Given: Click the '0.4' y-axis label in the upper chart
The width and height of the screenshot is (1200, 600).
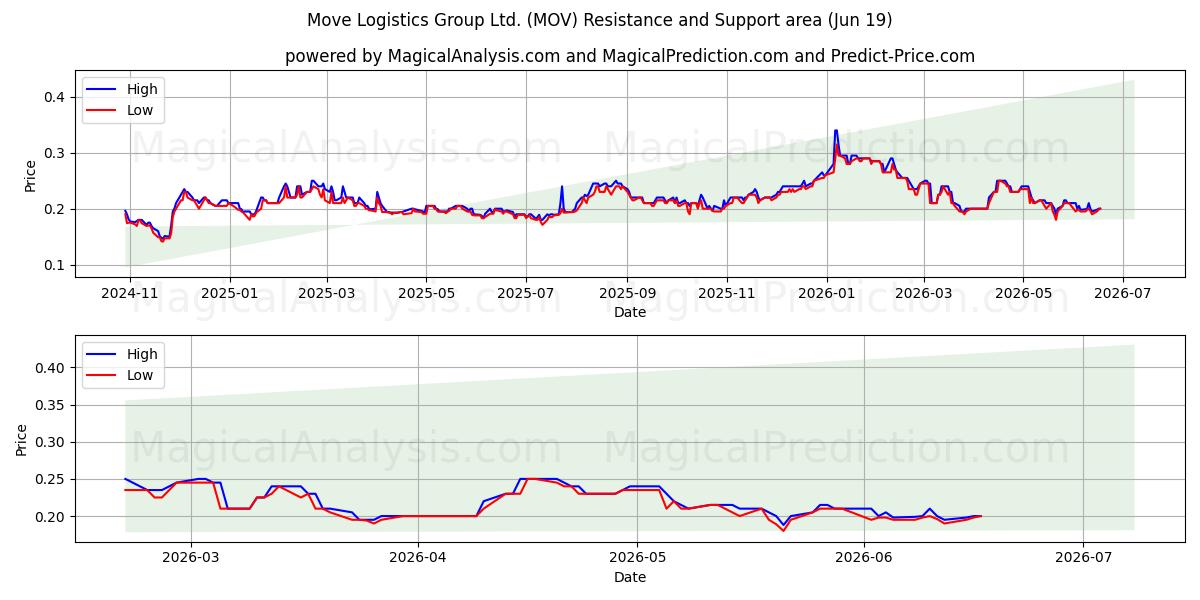Looking at the screenshot, I should coord(56,97).
